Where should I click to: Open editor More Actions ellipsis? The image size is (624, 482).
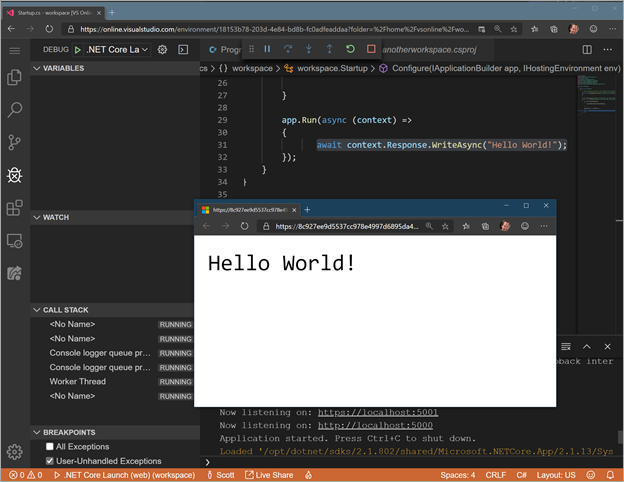[608, 49]
